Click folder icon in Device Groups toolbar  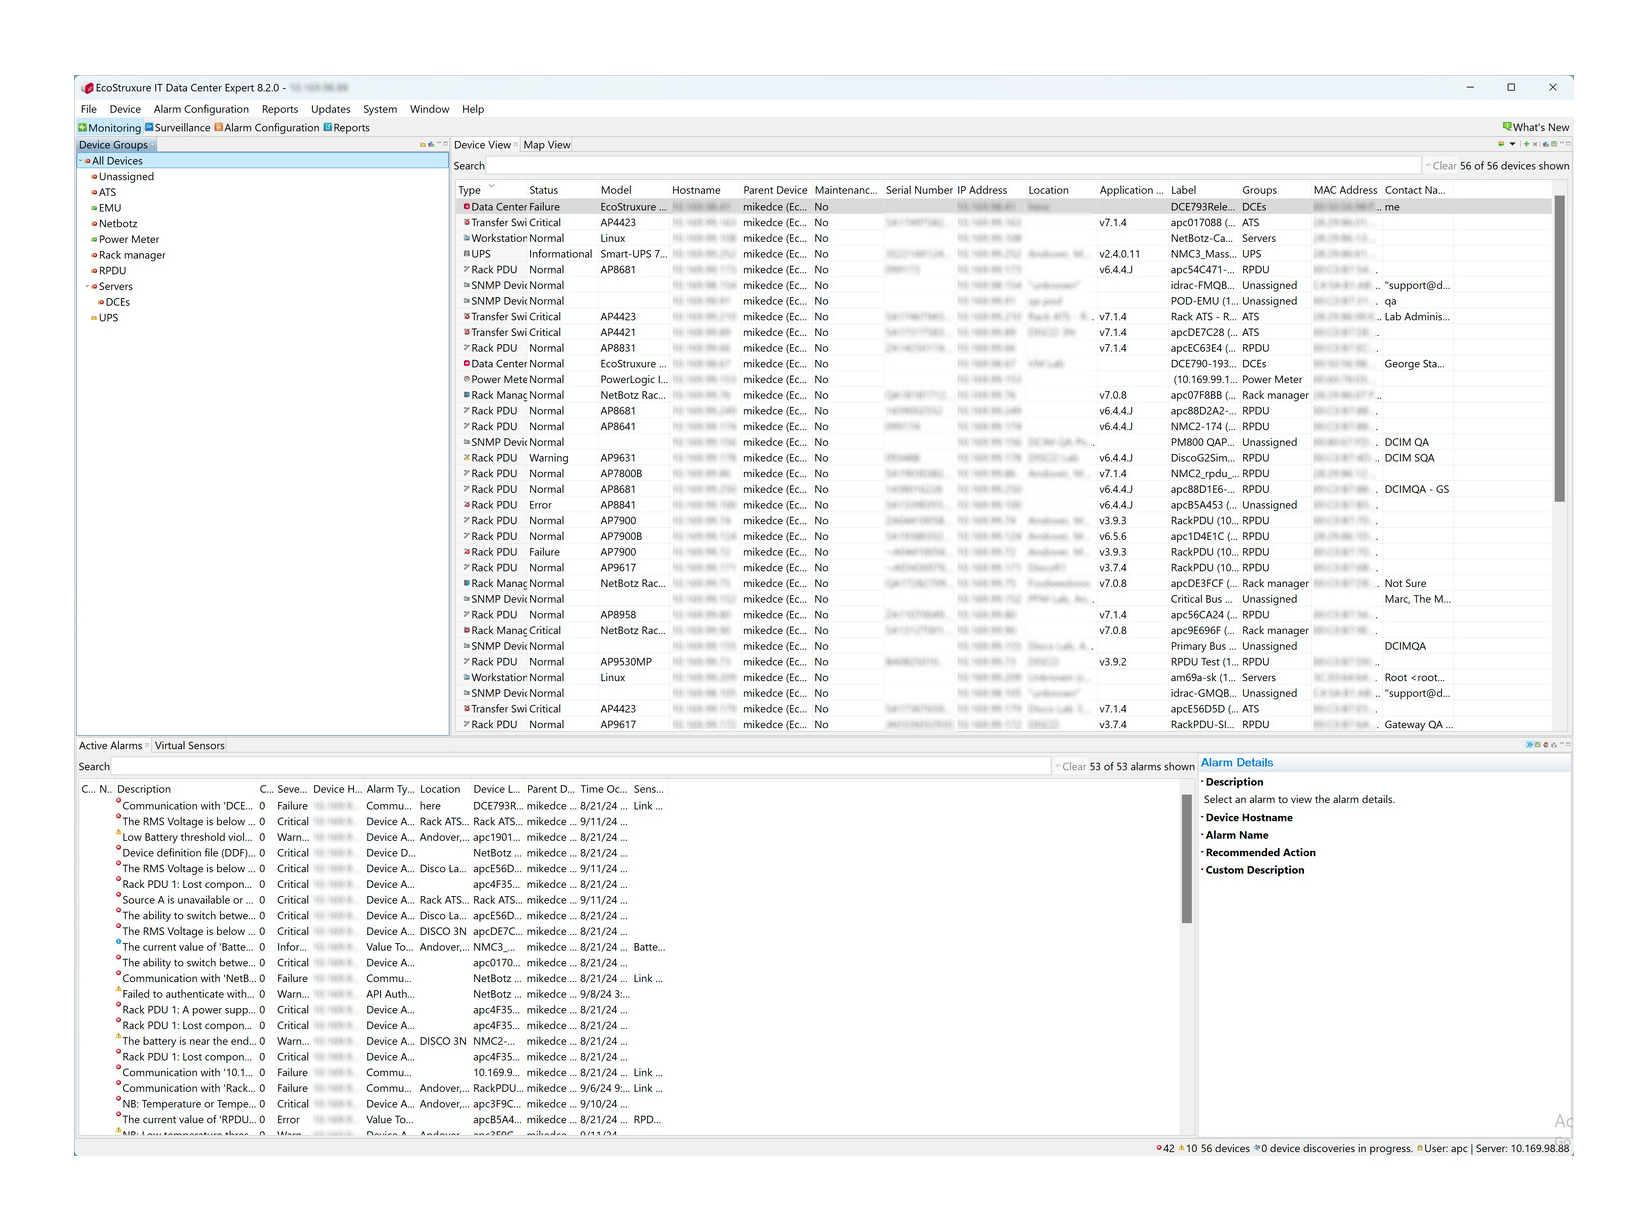click(x=423, y=144)
